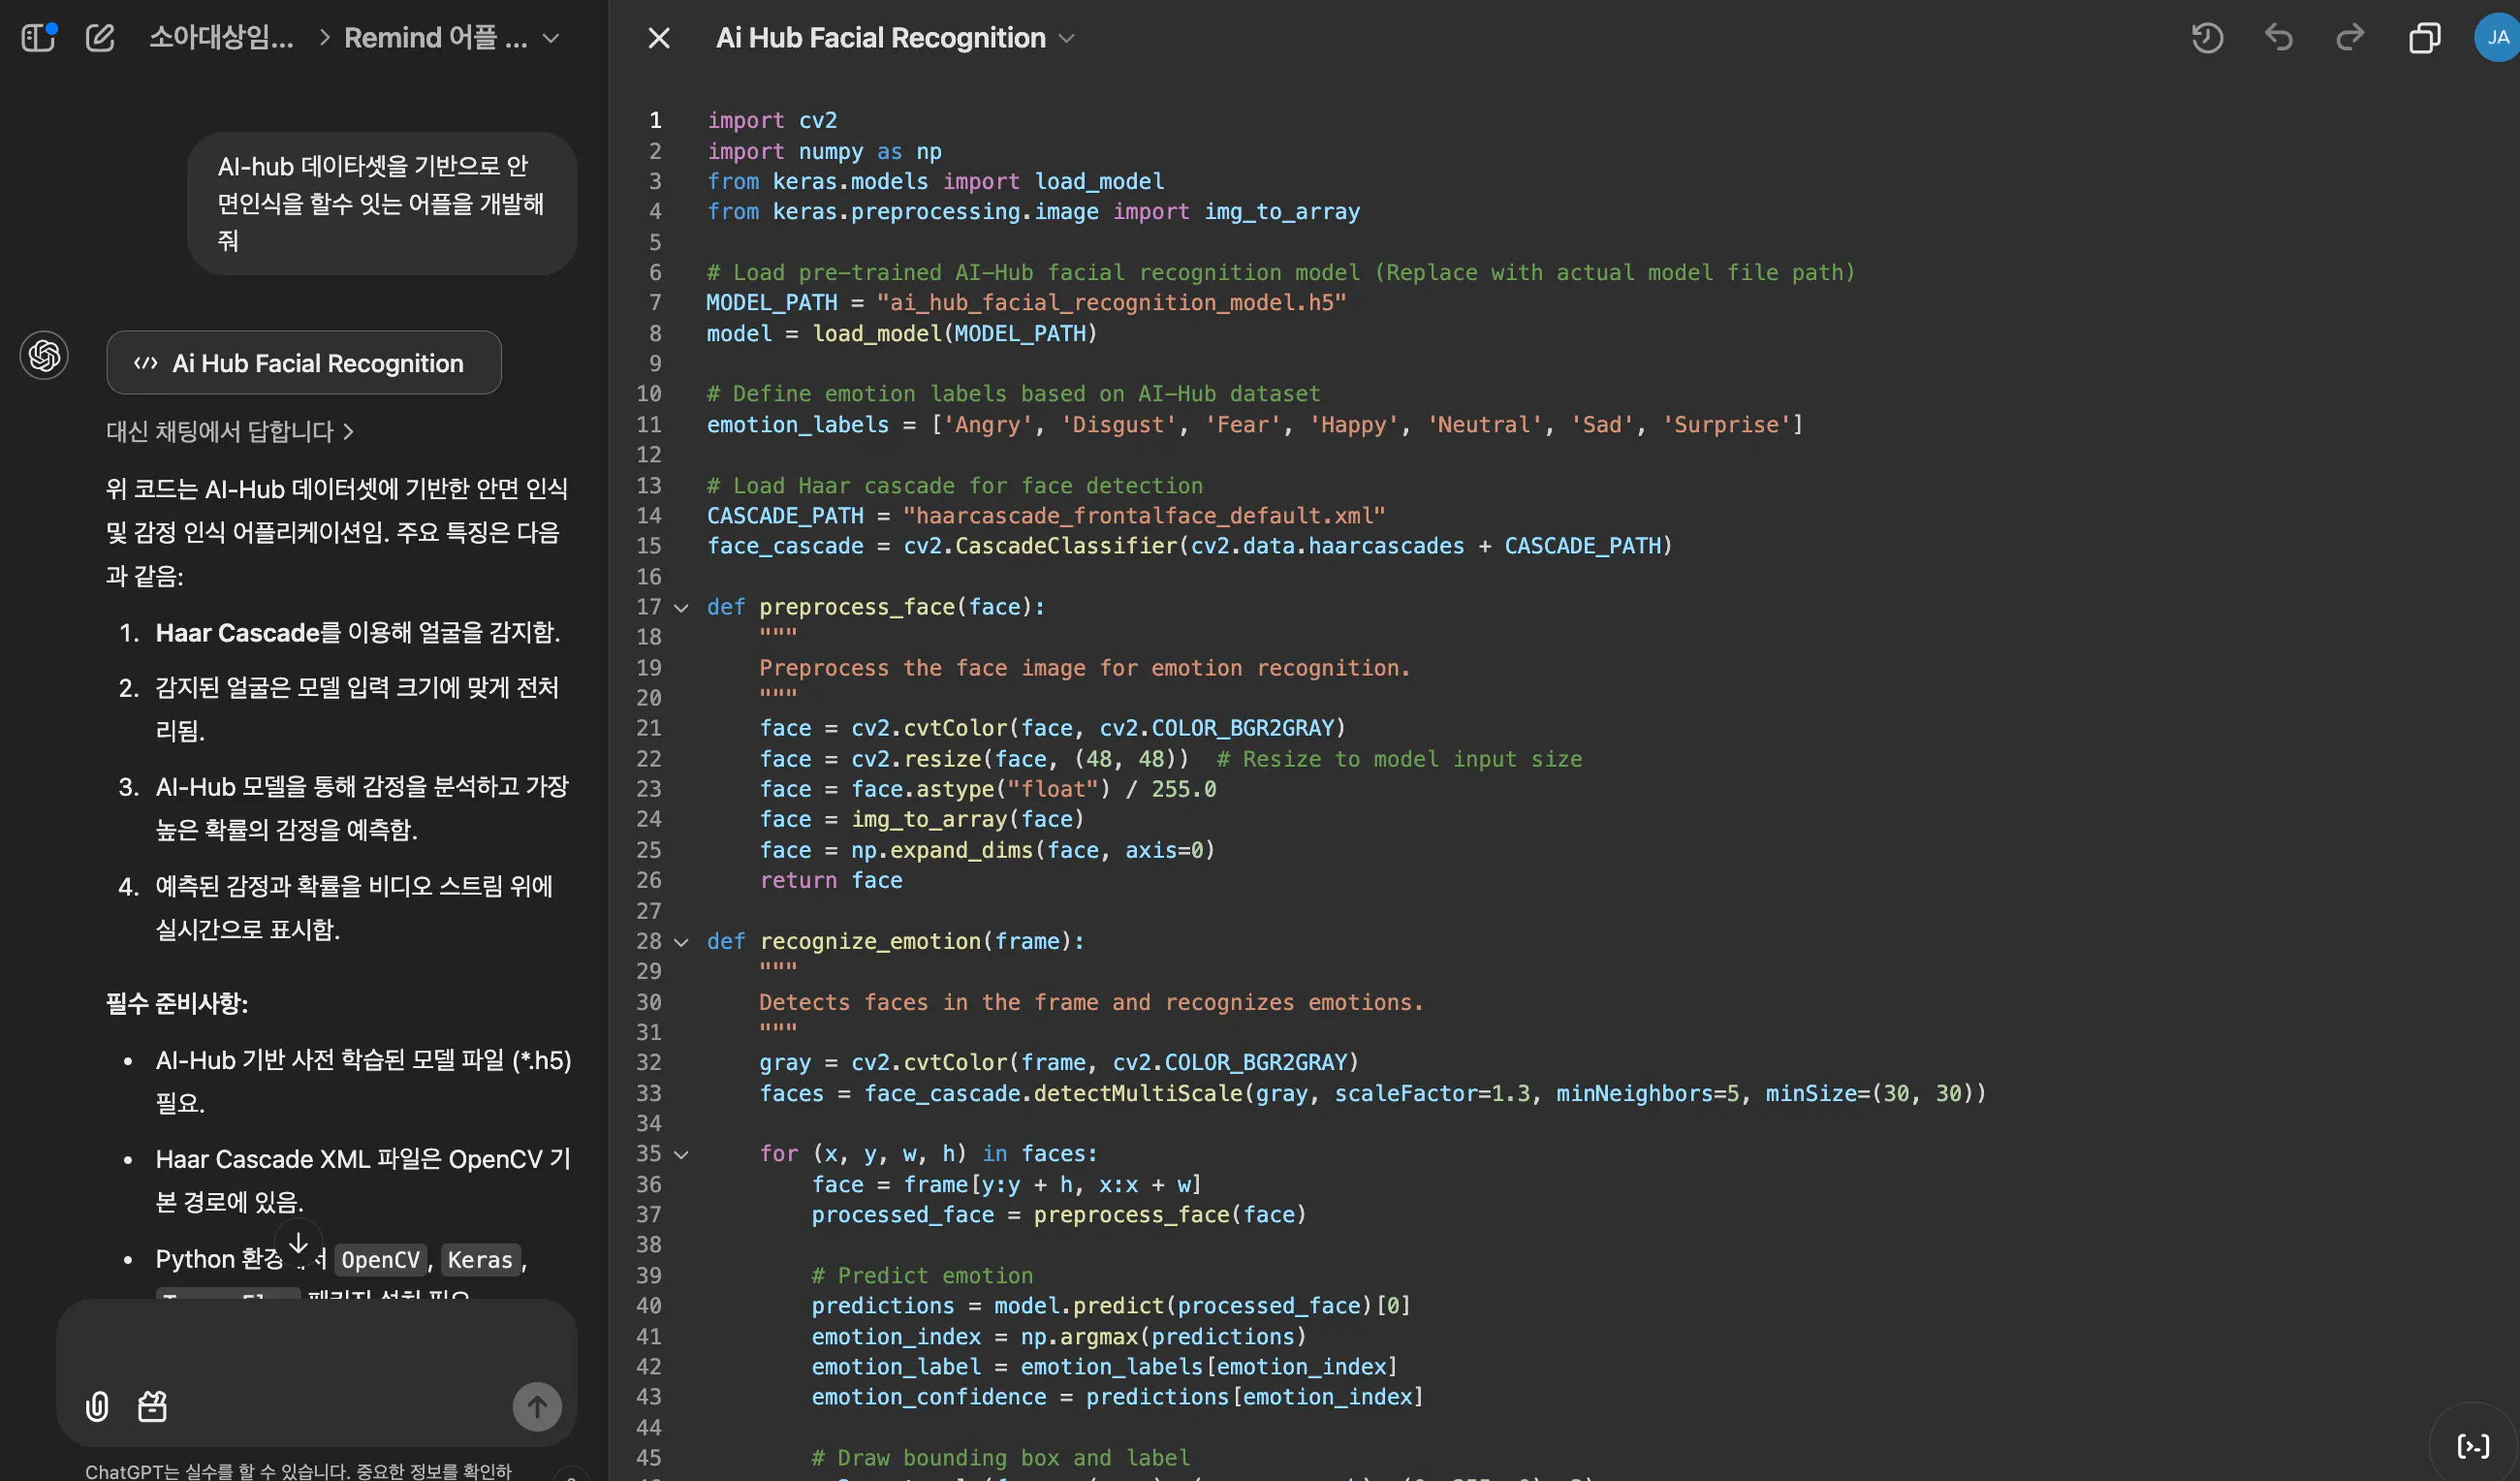Jump to bottom of chat arrow
2520x1481 pixels.
(x=298, y=1242)
